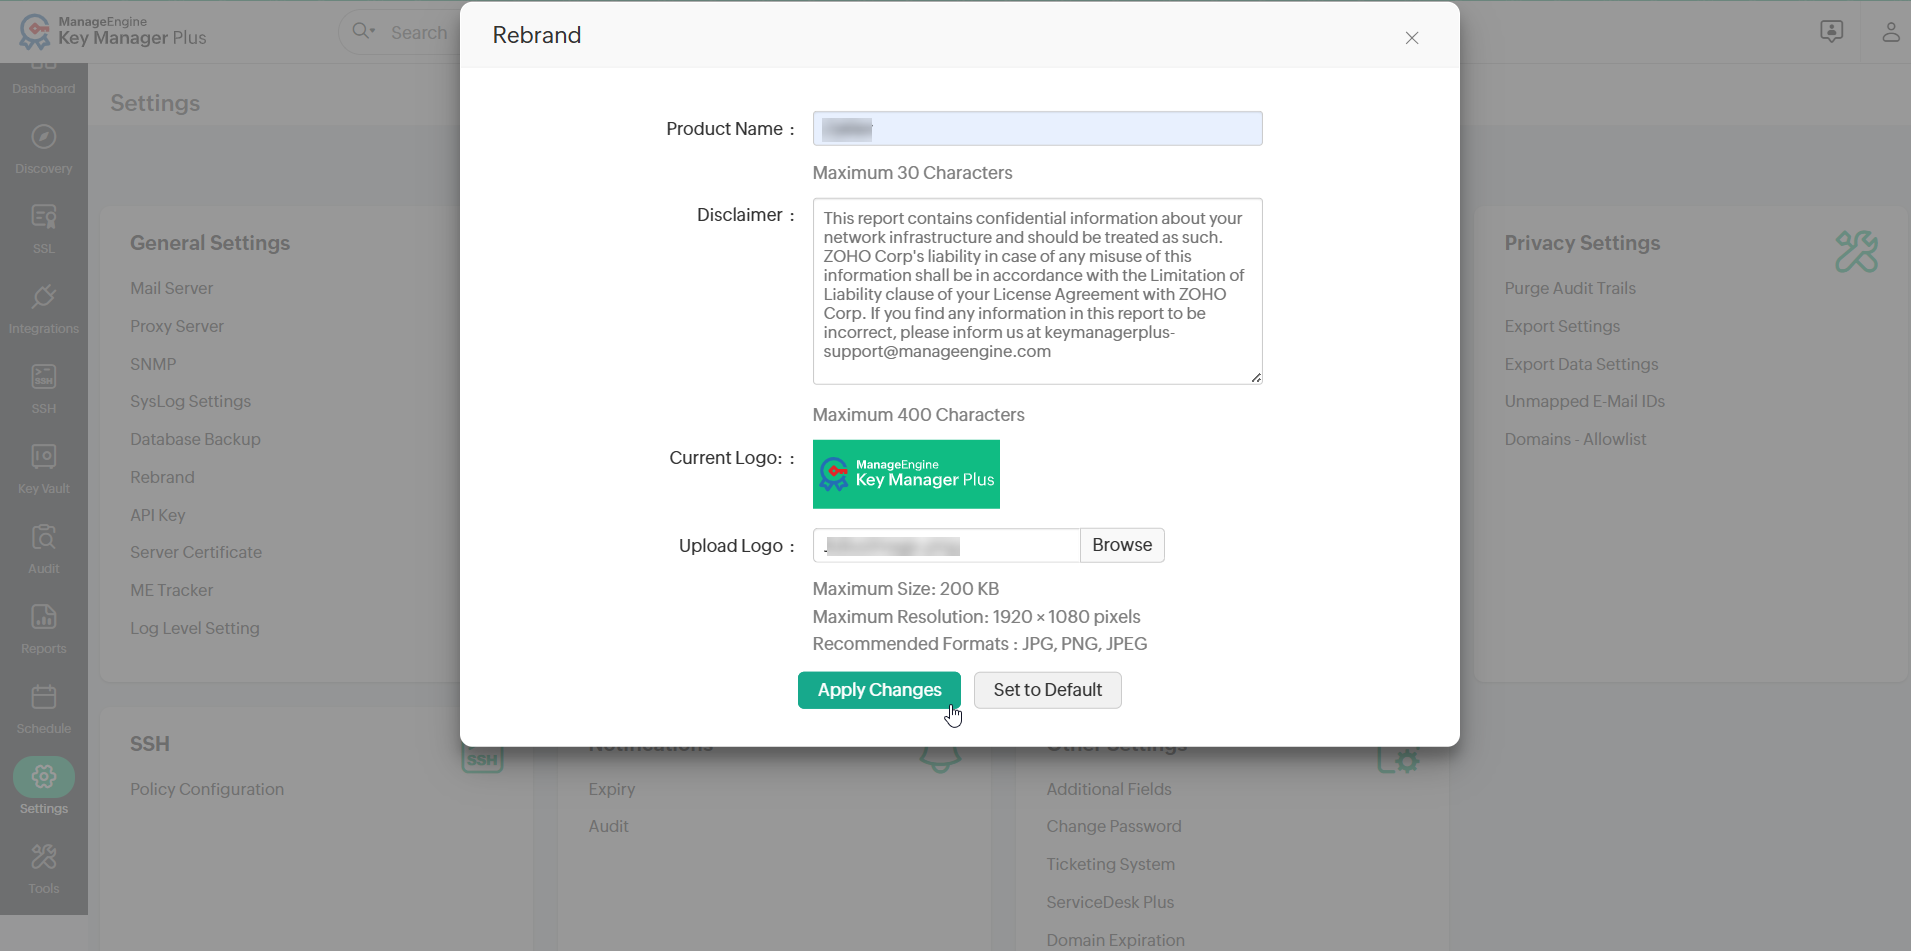Open Server Certificate link

(x=196, y=552)
